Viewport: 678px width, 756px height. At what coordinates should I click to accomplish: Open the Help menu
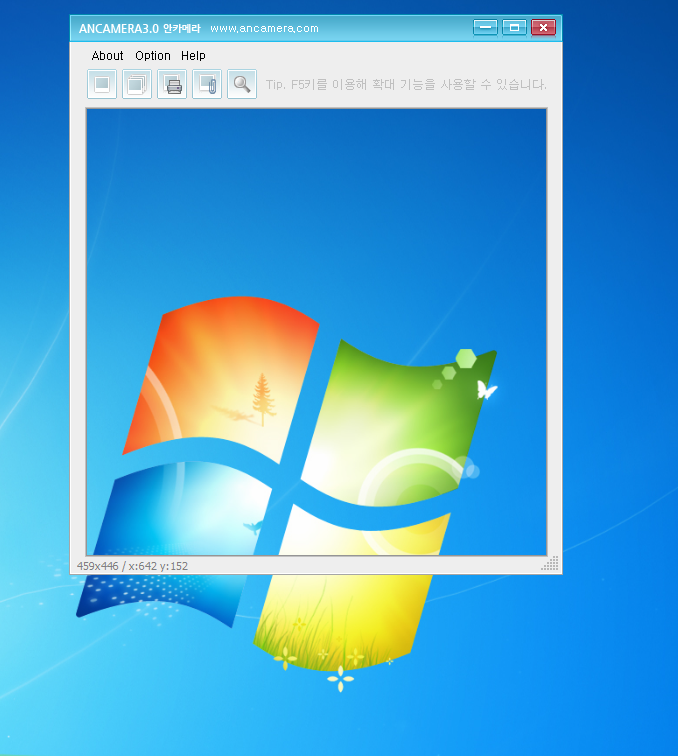193,56
